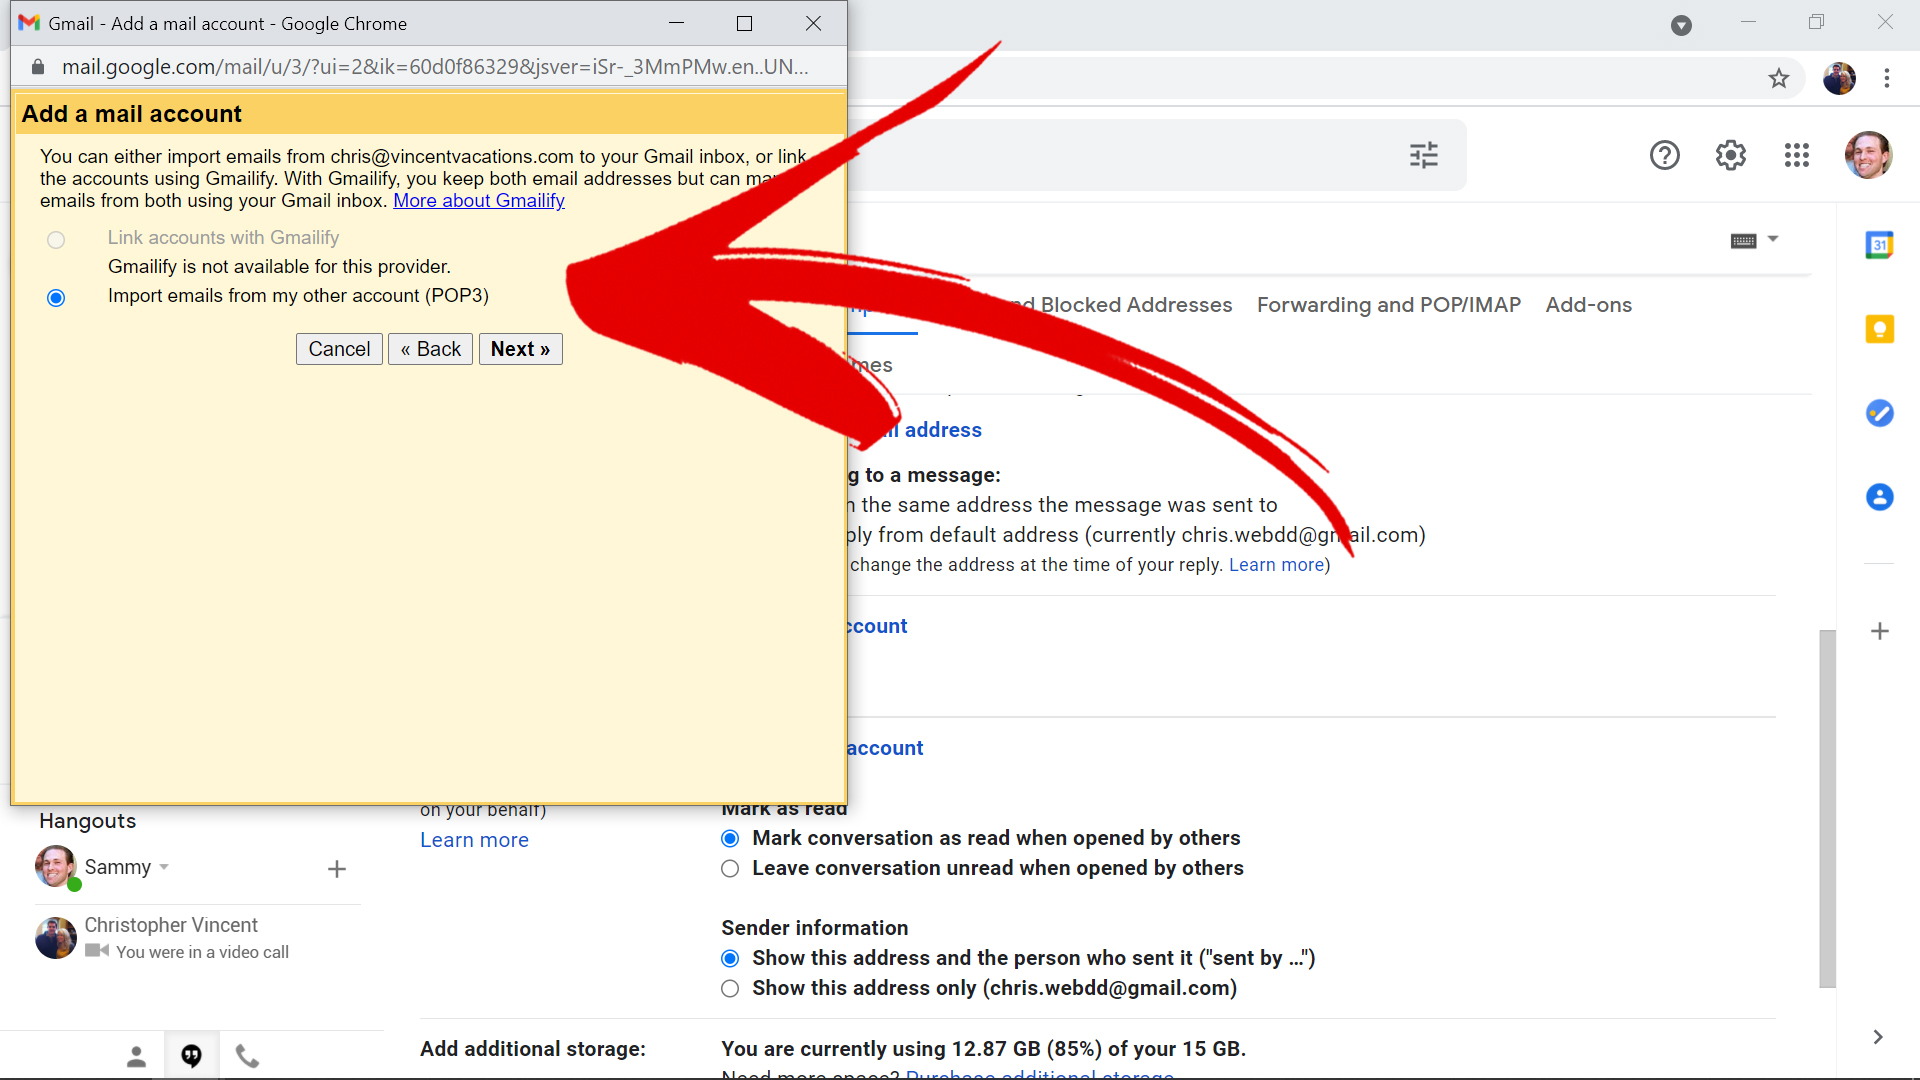The height and width of the screenshot is (1080, 1920).
Task: Open the More about Gmailify link
Action: tap(479, 201)
